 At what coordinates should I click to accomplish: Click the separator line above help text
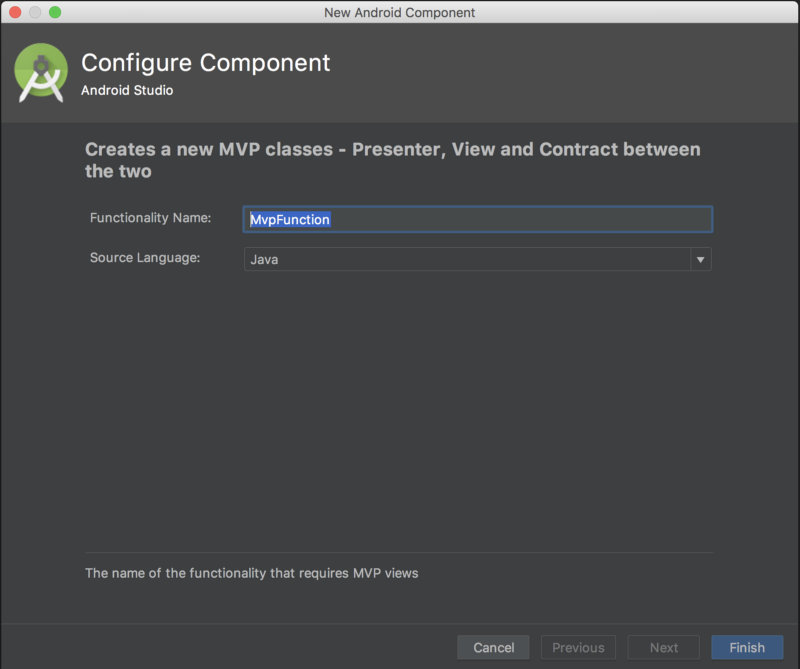[x=398, y=552]
